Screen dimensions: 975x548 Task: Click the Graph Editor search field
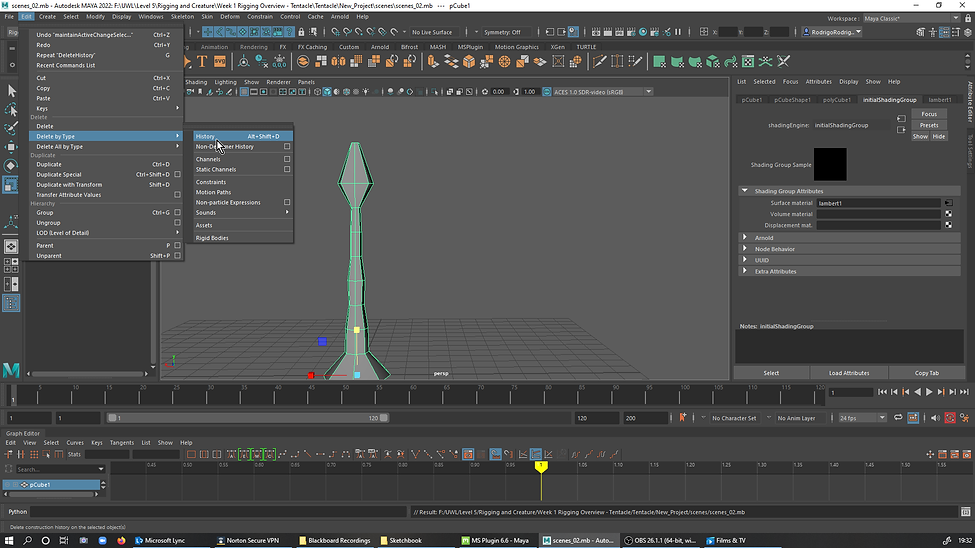(59, 469)
